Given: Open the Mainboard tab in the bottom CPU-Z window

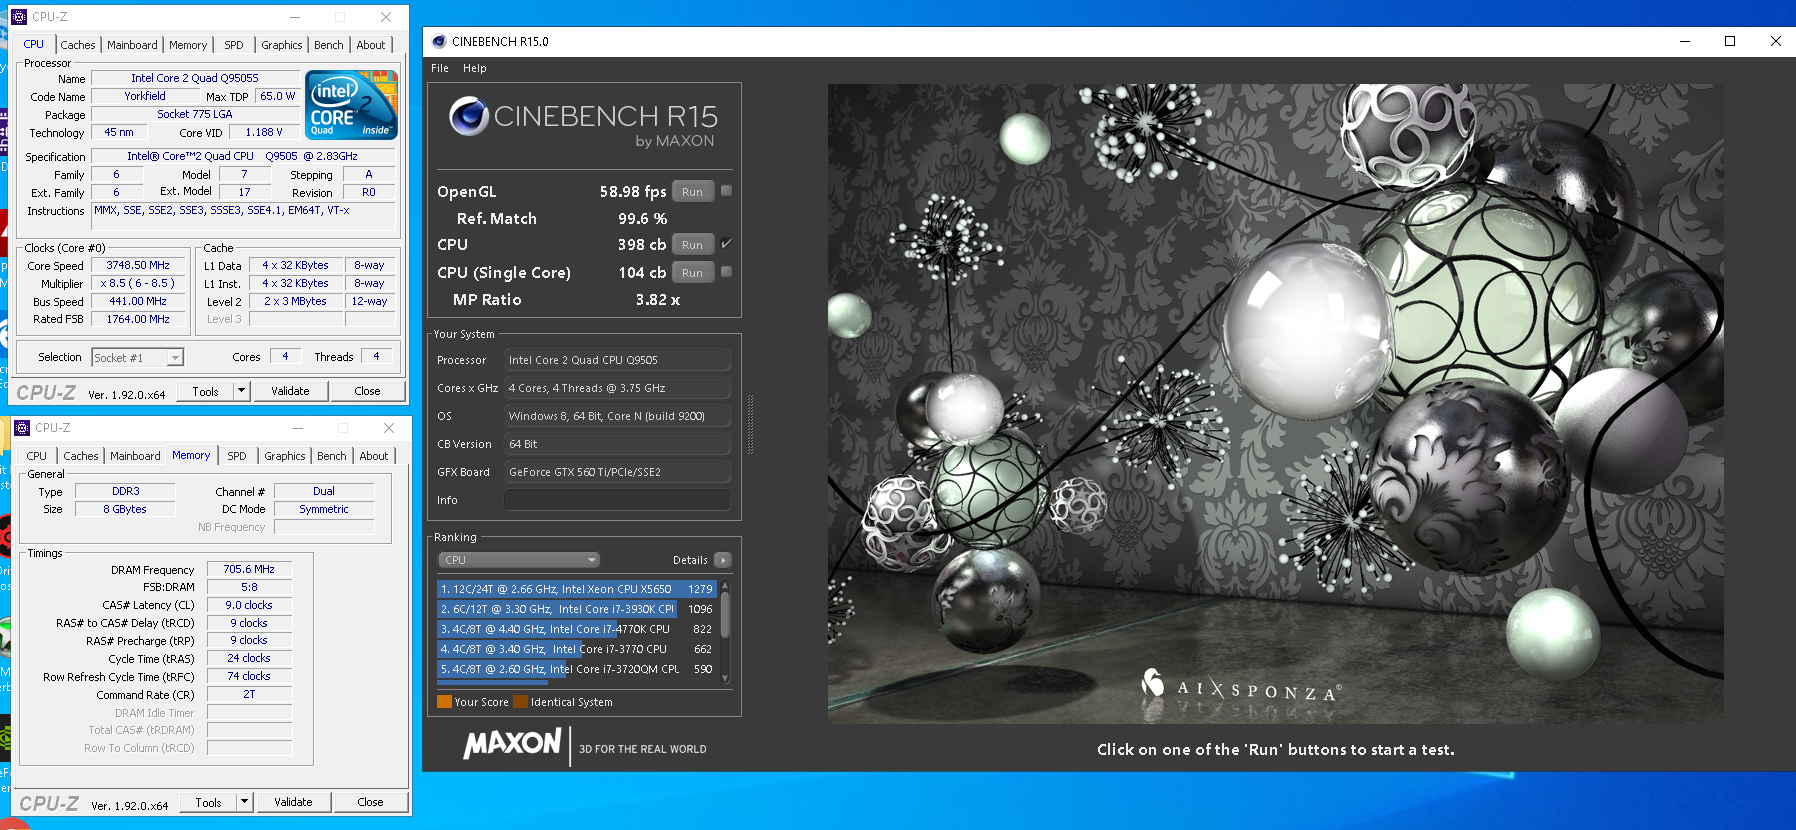Looking at the screenshot, I should point(135,456).
